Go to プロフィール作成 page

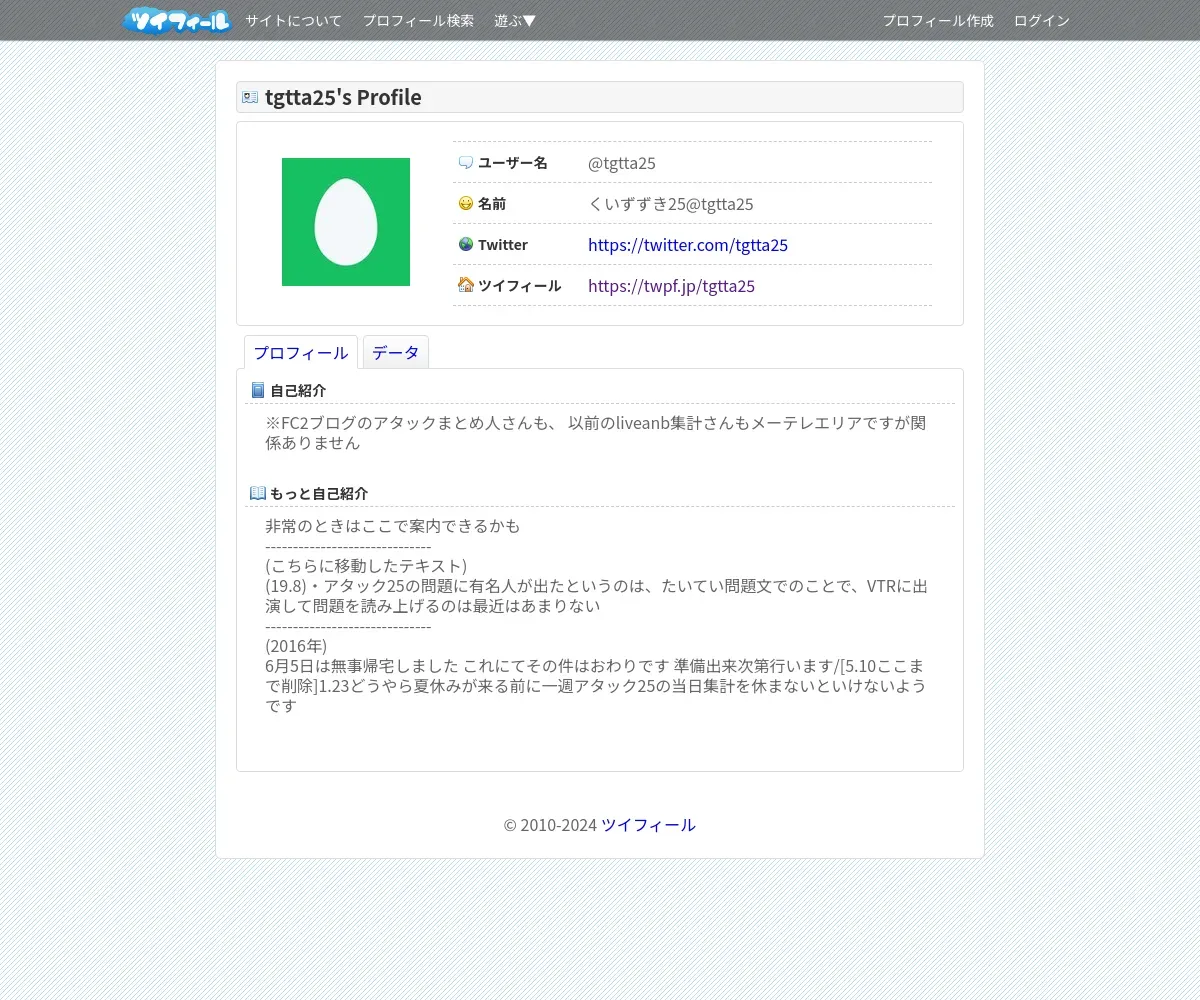(938, 21)
